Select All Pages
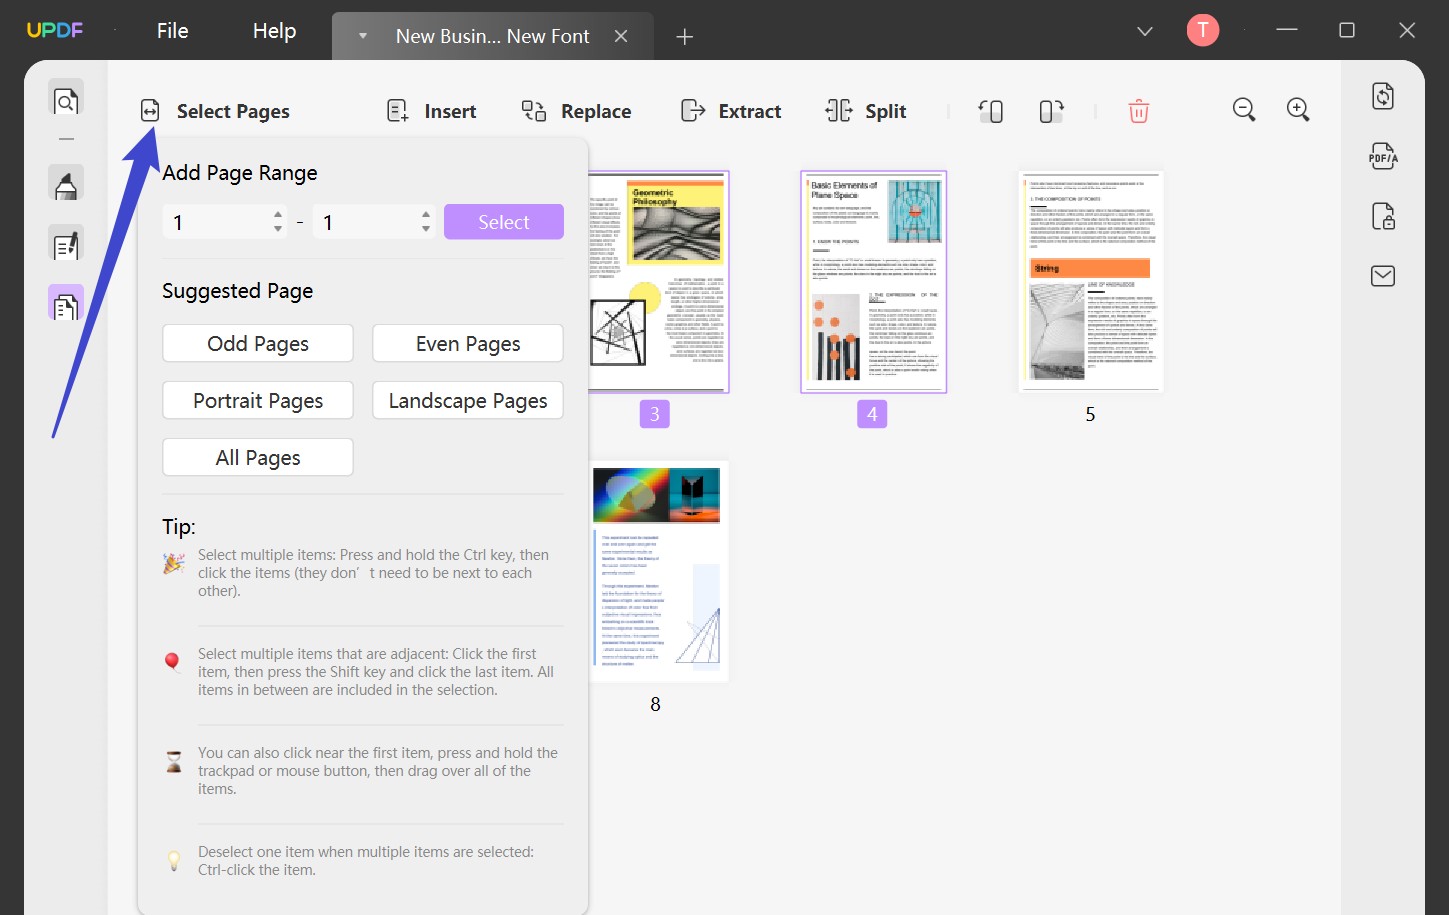 point(258,457)
